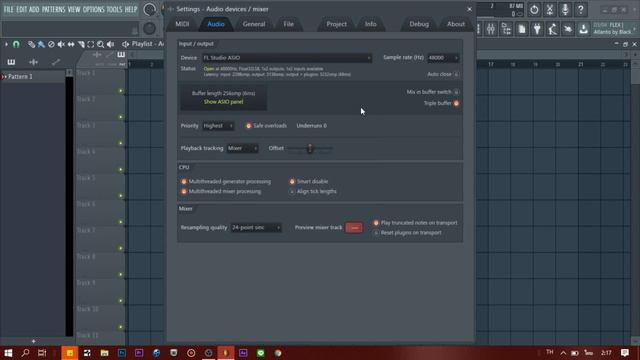Click the audio waveform icon above pattern list
The width and height of the screenshot is (640, 360).
pos(33,62)
